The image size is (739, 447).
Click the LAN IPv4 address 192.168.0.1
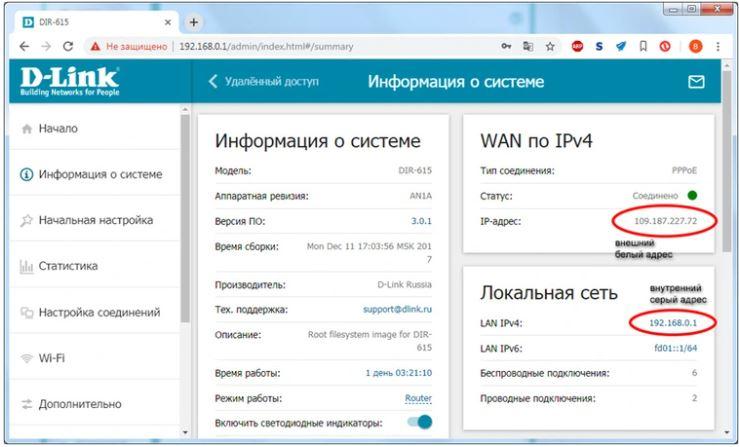673,323
